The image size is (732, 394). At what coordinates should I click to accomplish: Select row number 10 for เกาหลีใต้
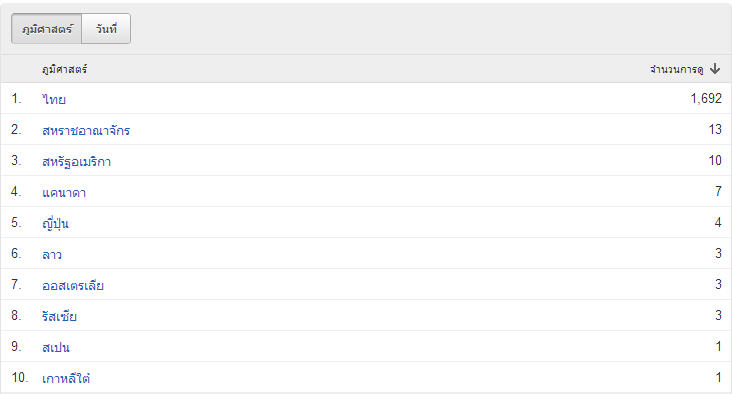pyautogui.click(x=20, y=377)
